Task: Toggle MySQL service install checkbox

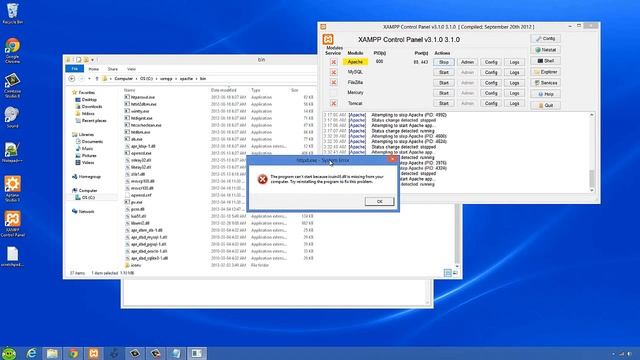Action: (x=333, y=72)
